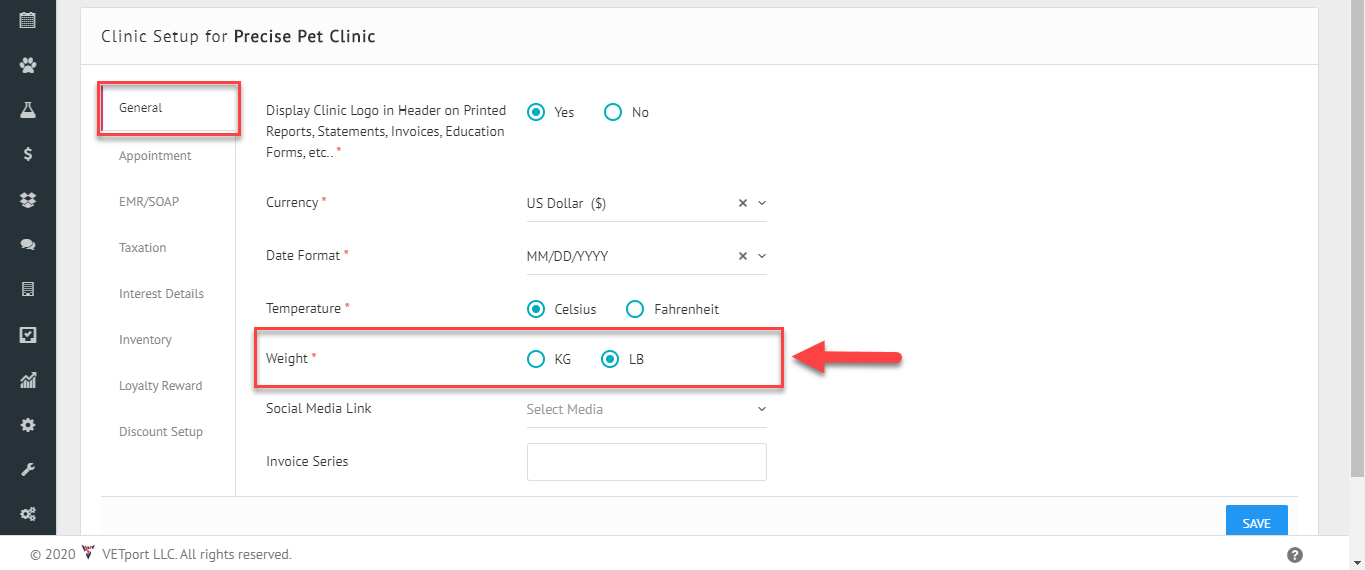Expand the Date Format dropdown arrow

(761, 256)
